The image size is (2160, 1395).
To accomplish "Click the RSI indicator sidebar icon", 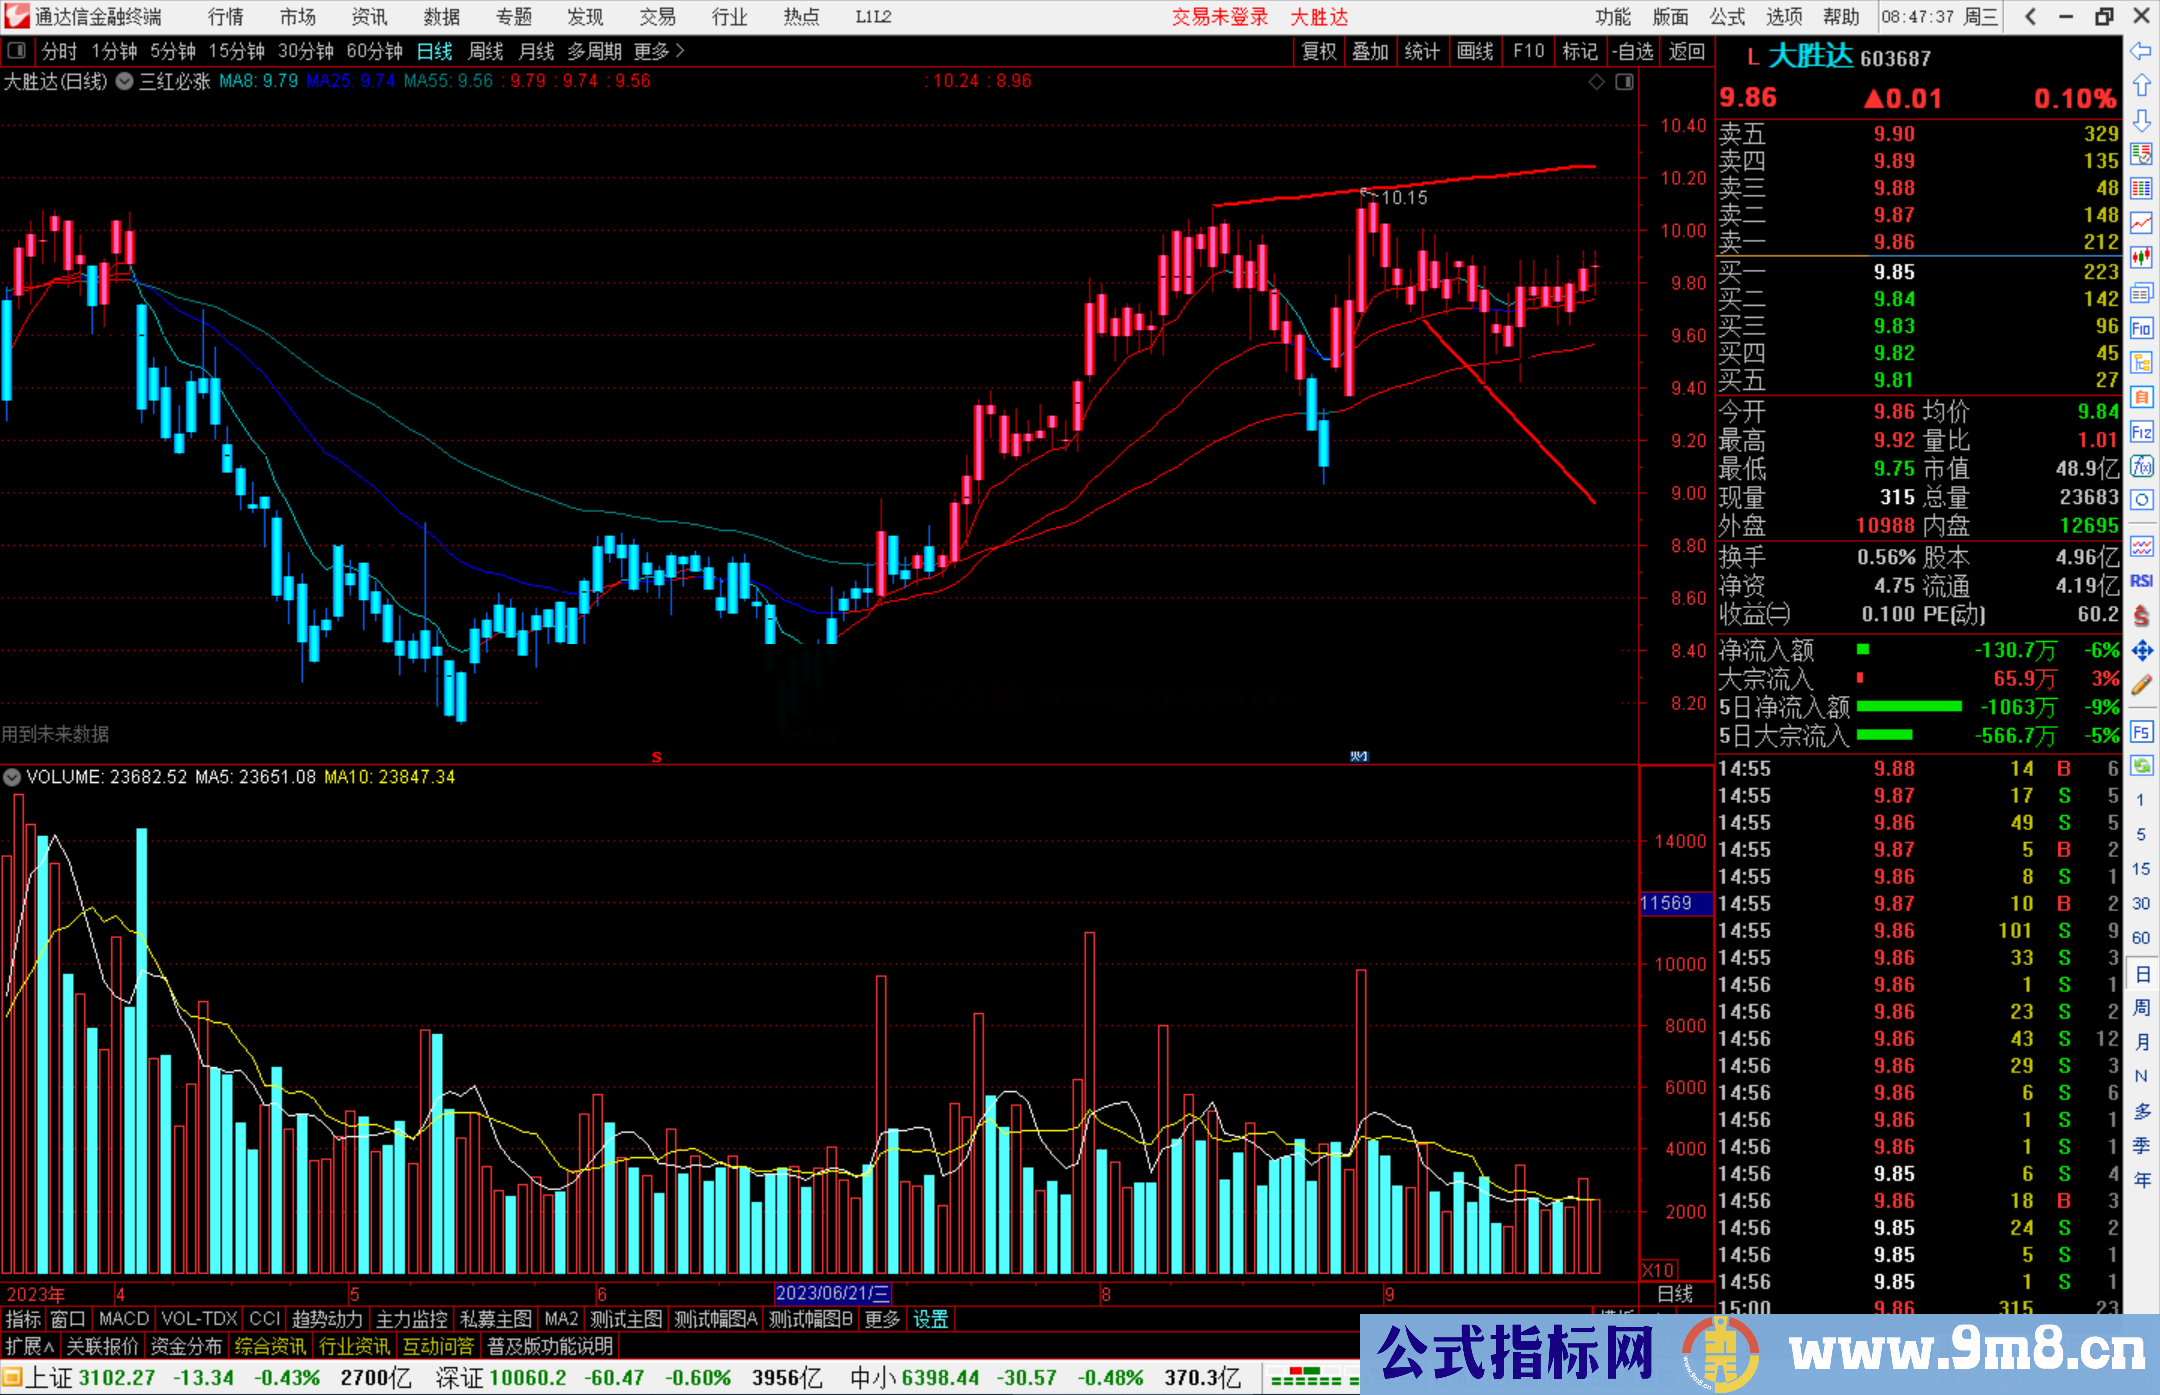I will click(x=2141, y=581).
